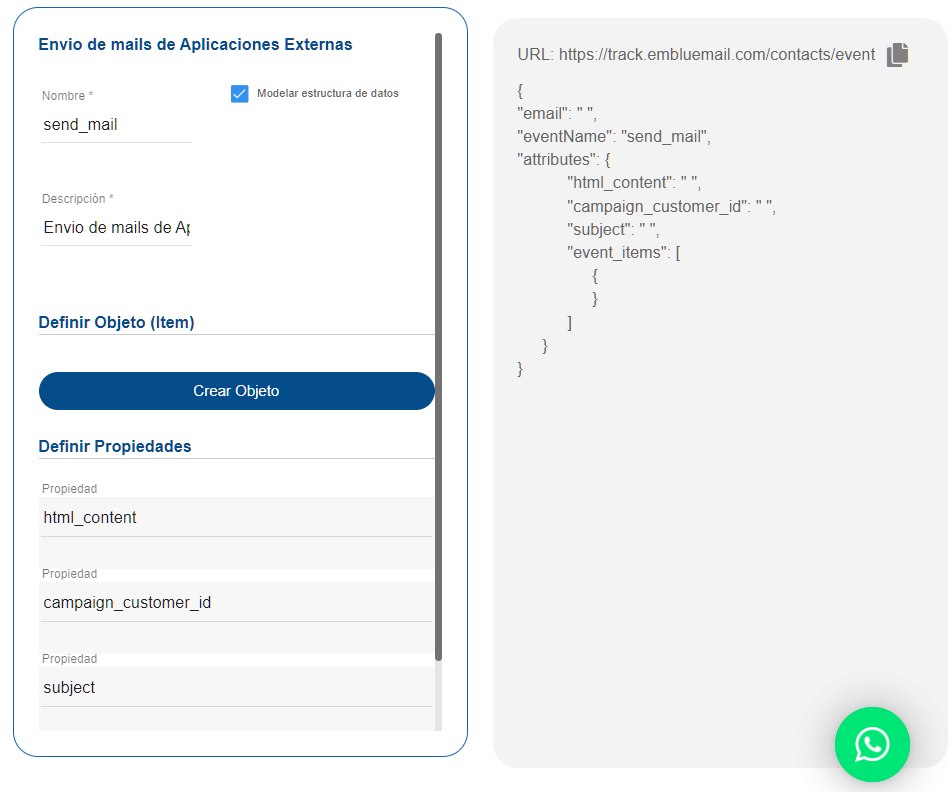Click the Modelar estructura de datos label
Image resolution: width=951 pixels, height=792 pixels.
(328, 93)
